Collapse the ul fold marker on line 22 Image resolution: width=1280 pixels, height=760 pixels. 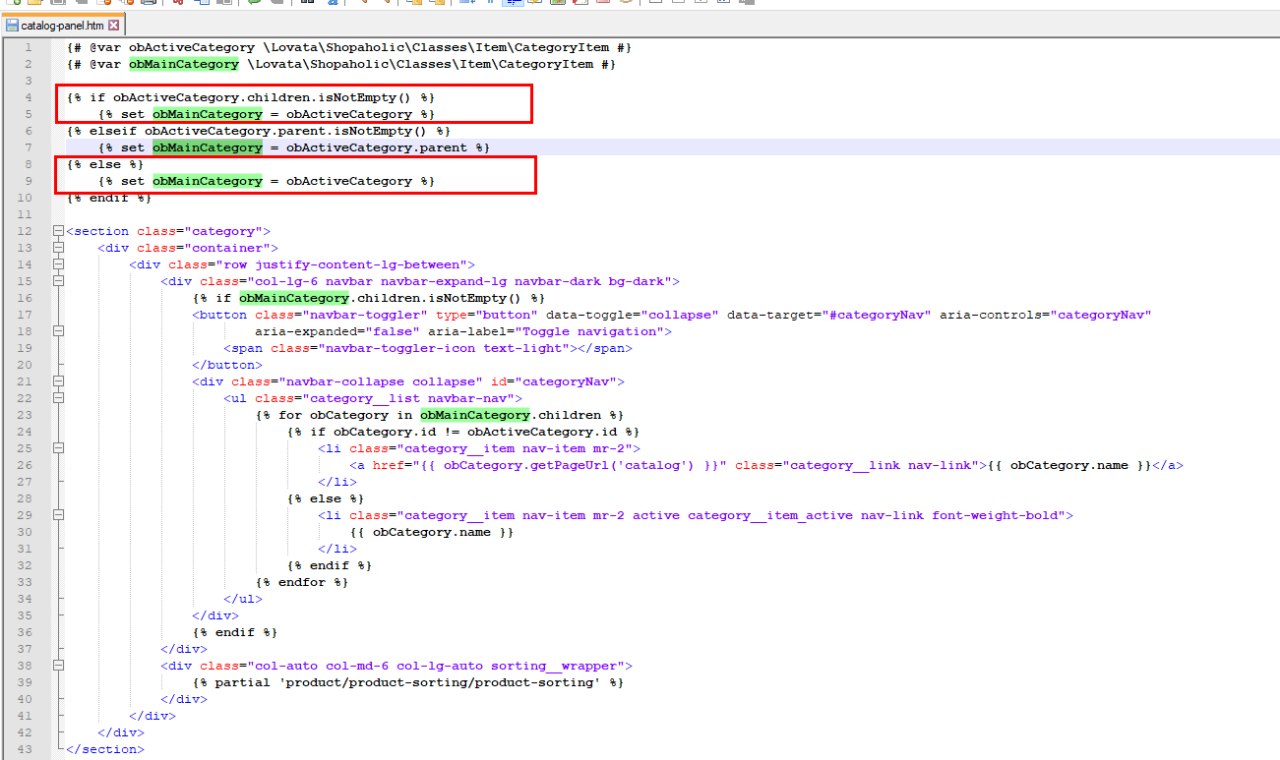[x=58, y=398]
